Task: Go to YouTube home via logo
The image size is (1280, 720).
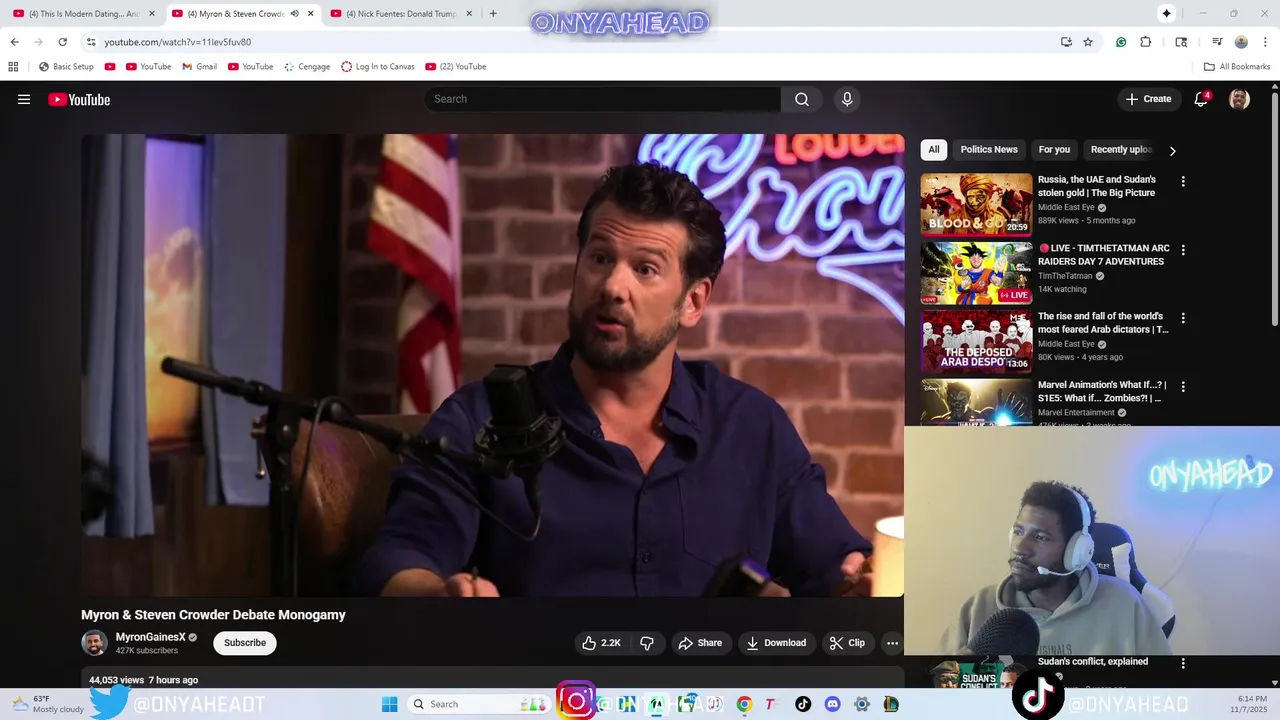Action: (79, 99)
